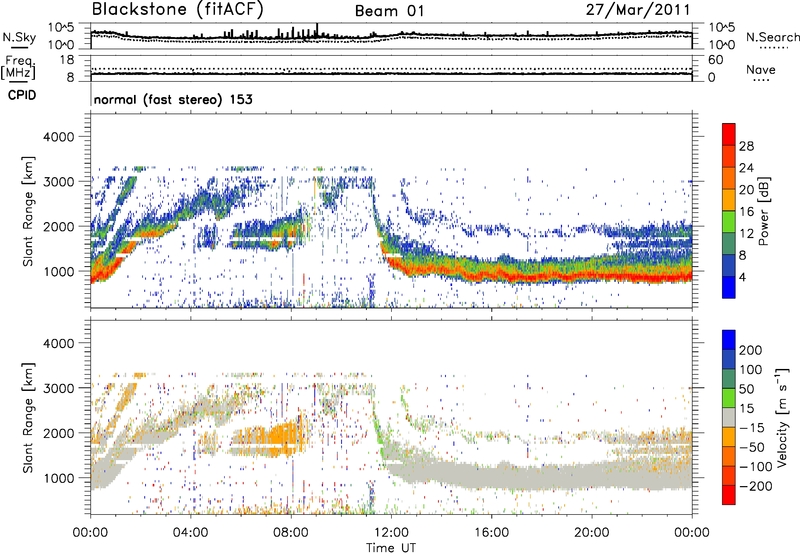Click the 'N.Search' legend label
The image size is (800, 554).
click(x=772, y=37)
